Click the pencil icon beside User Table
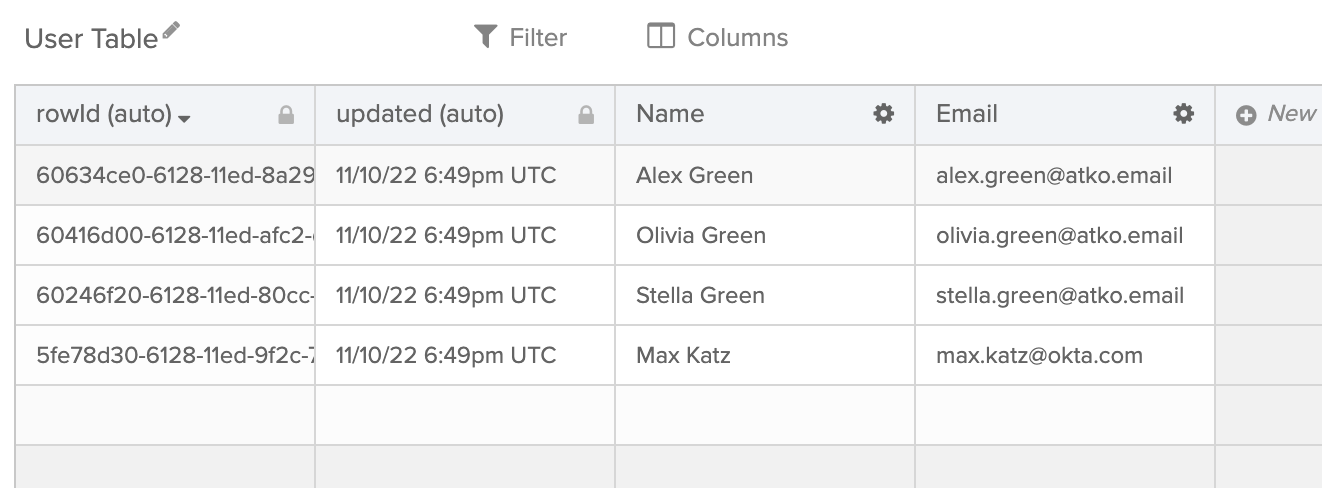 click(171, 31)
